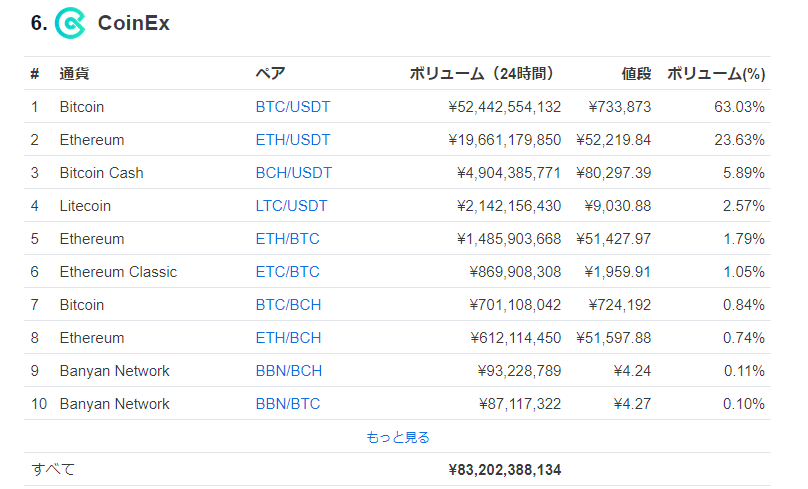Go to the ETH/BTC pair

(x=288, y=239)
